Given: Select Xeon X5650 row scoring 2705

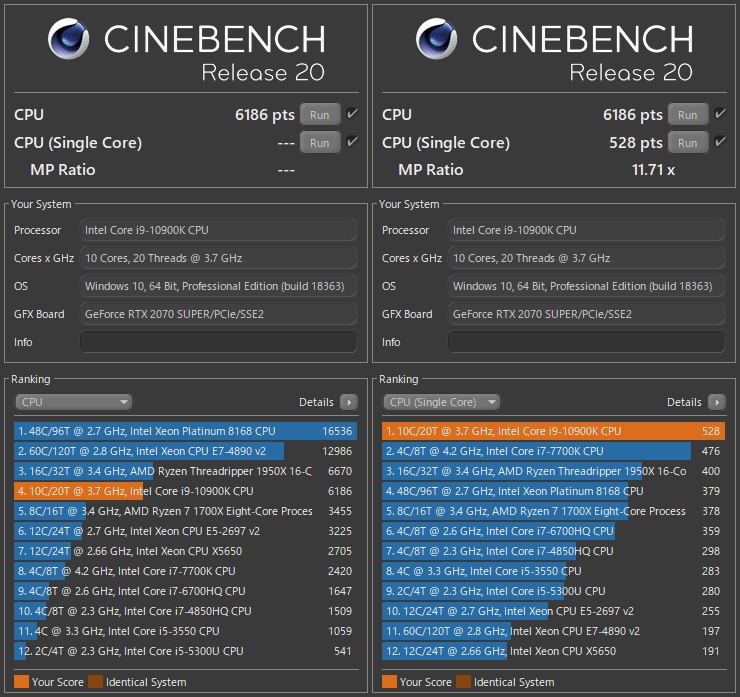Looking at the screenshot, I should coord(185,551).
